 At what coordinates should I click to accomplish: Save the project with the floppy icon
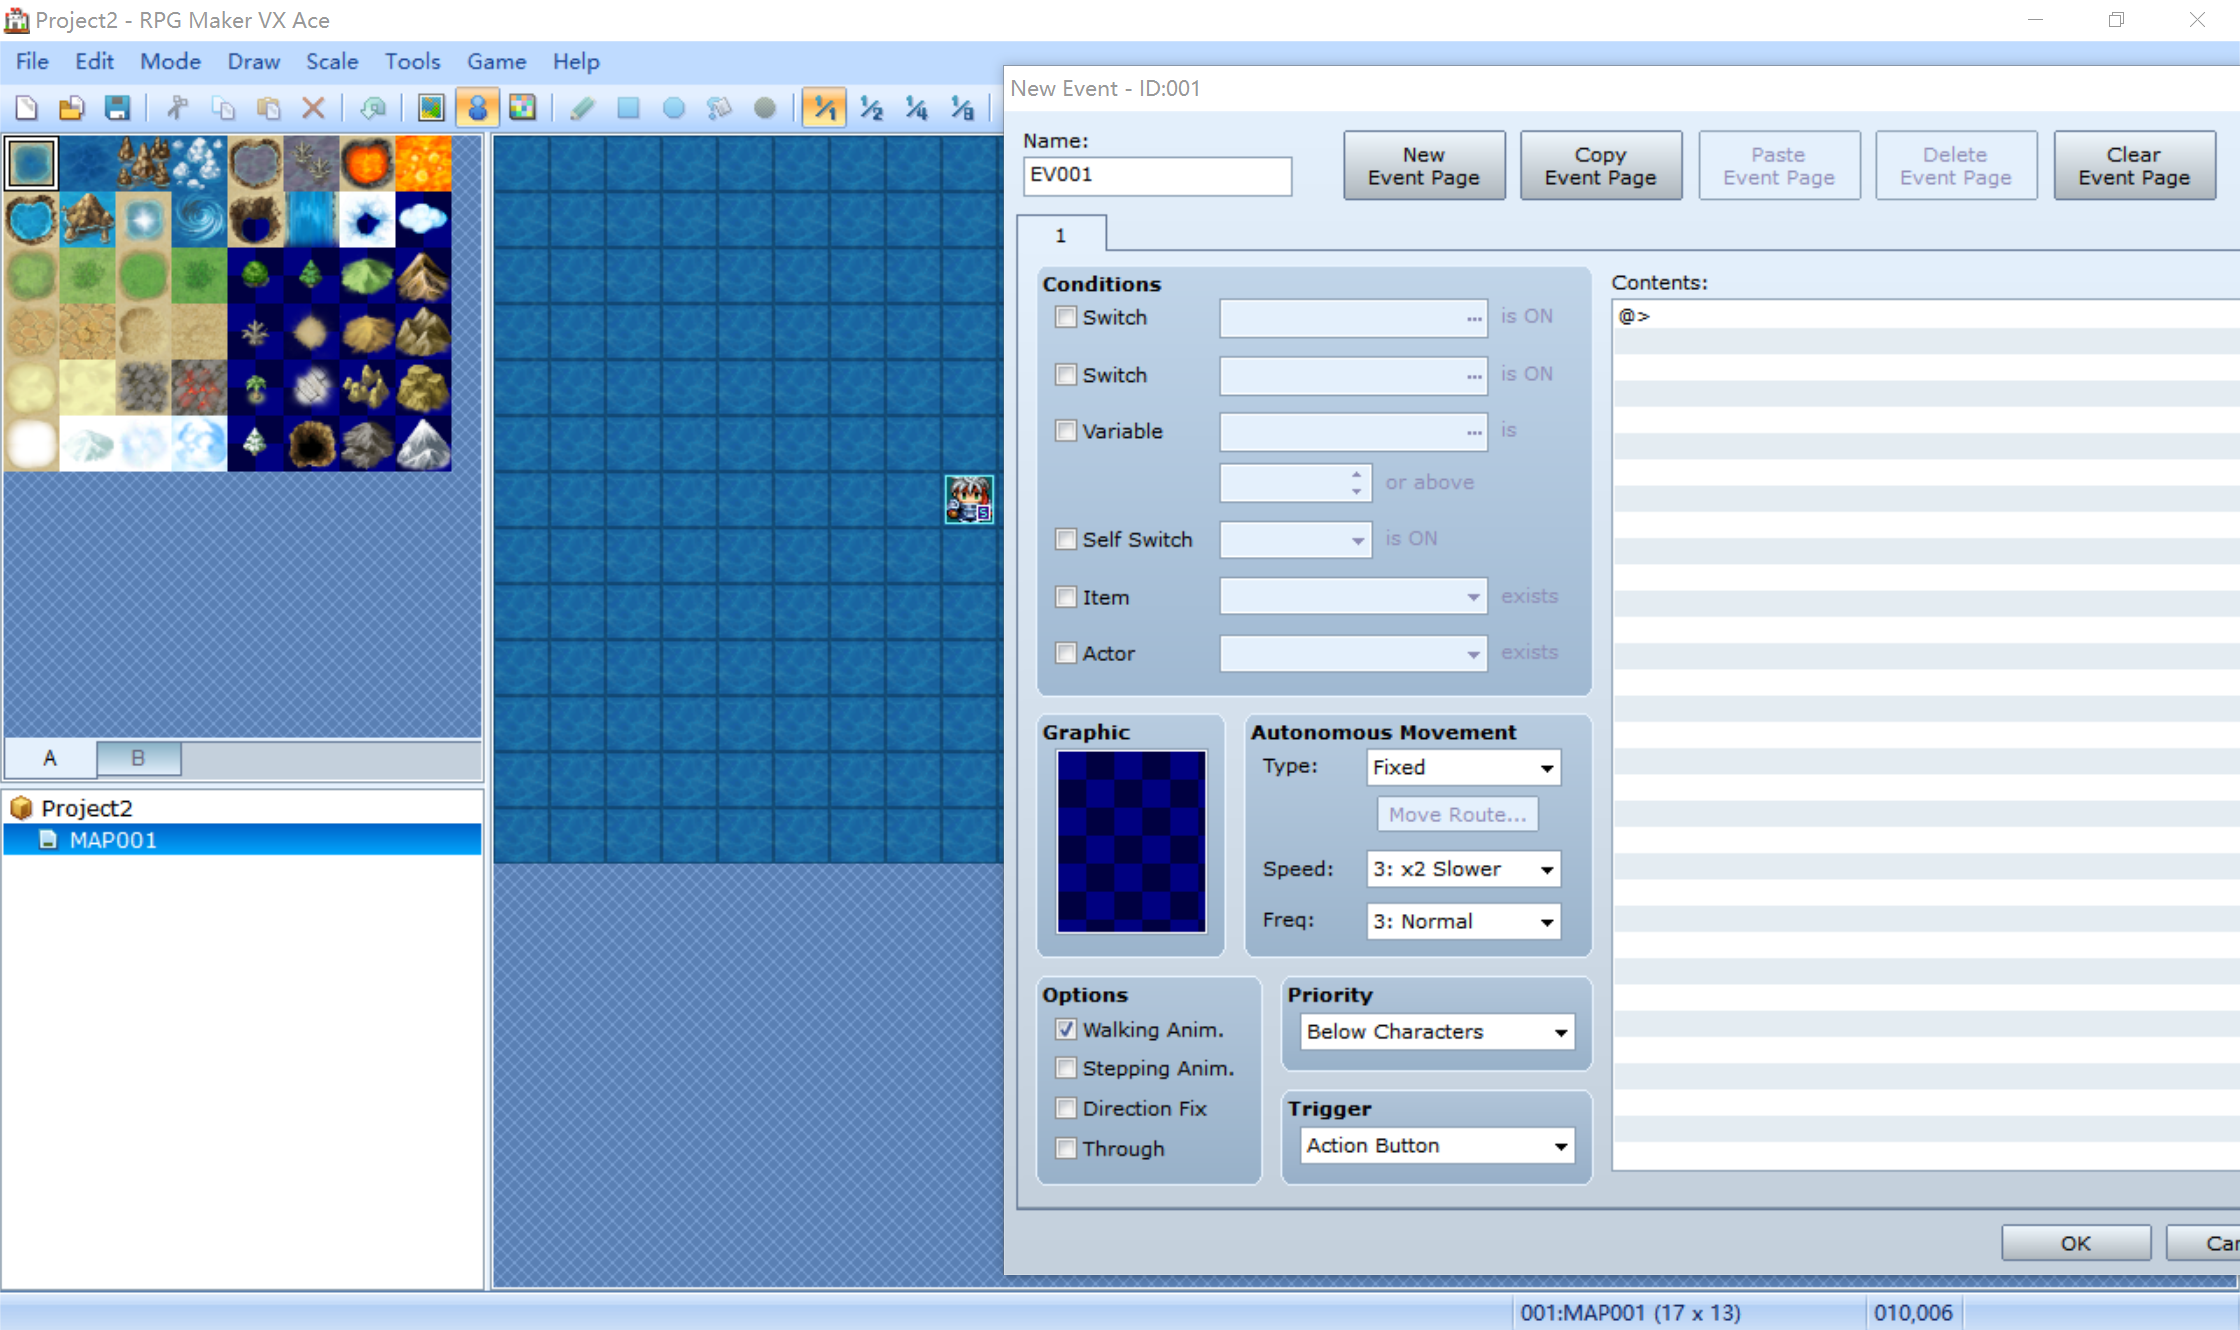118,108
